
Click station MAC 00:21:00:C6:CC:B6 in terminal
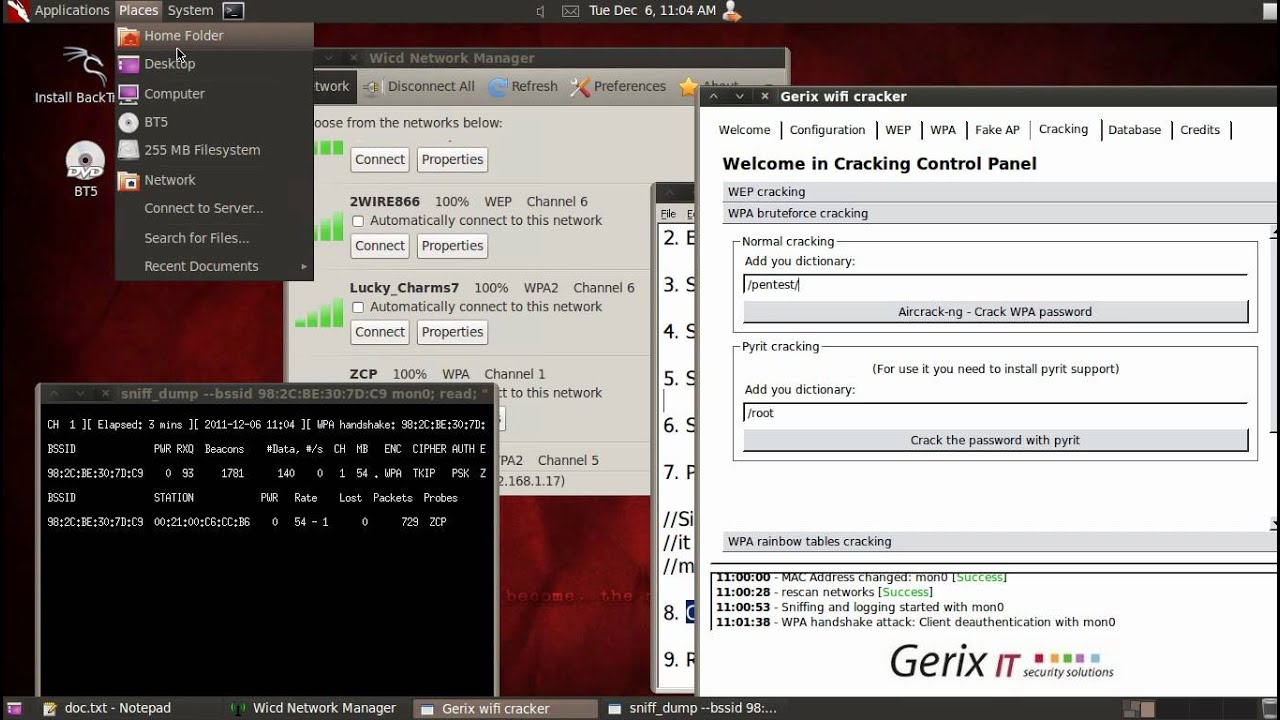[x=202, y=522]
